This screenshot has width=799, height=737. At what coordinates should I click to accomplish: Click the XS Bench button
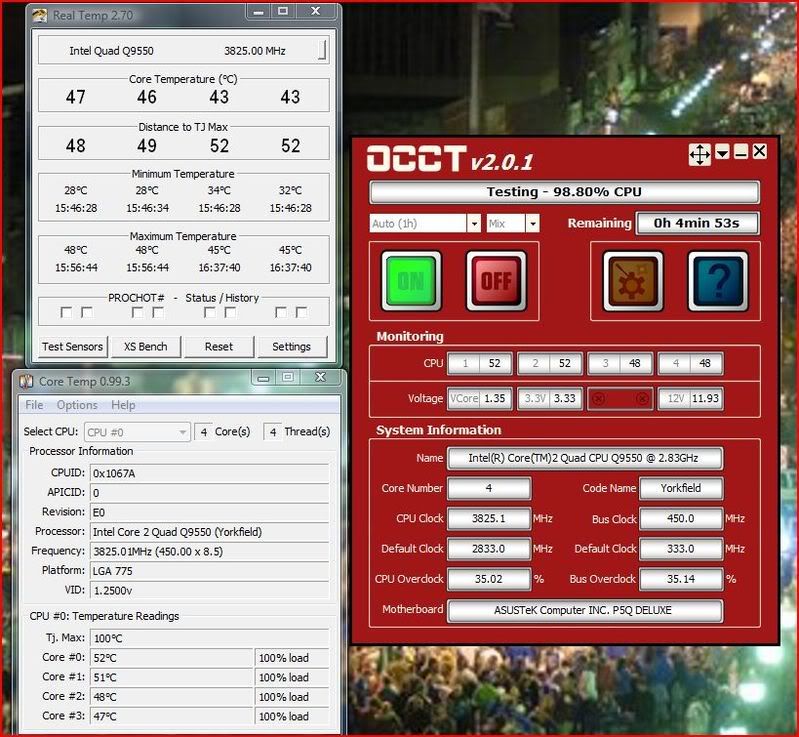coord(146,347)
